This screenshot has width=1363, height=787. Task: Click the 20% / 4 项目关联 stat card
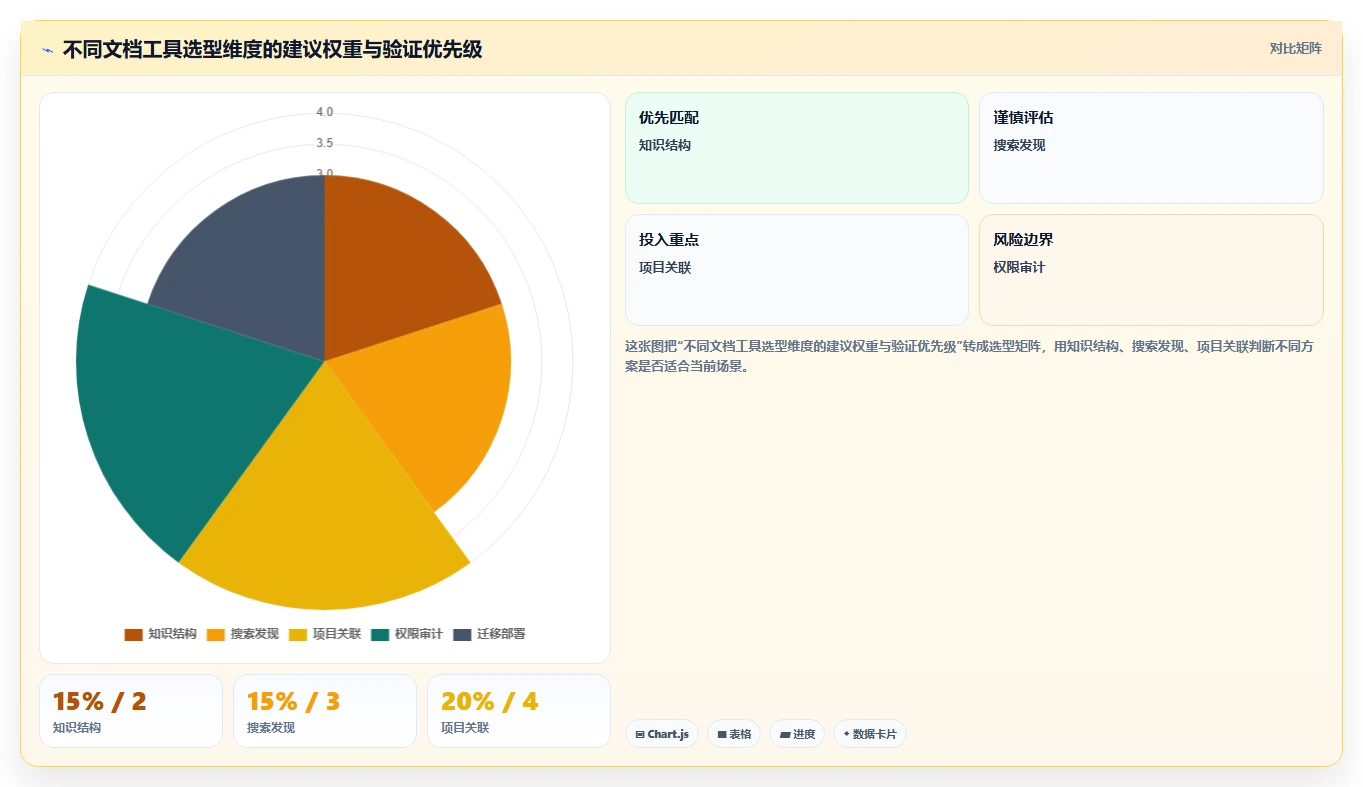[519, 711]
